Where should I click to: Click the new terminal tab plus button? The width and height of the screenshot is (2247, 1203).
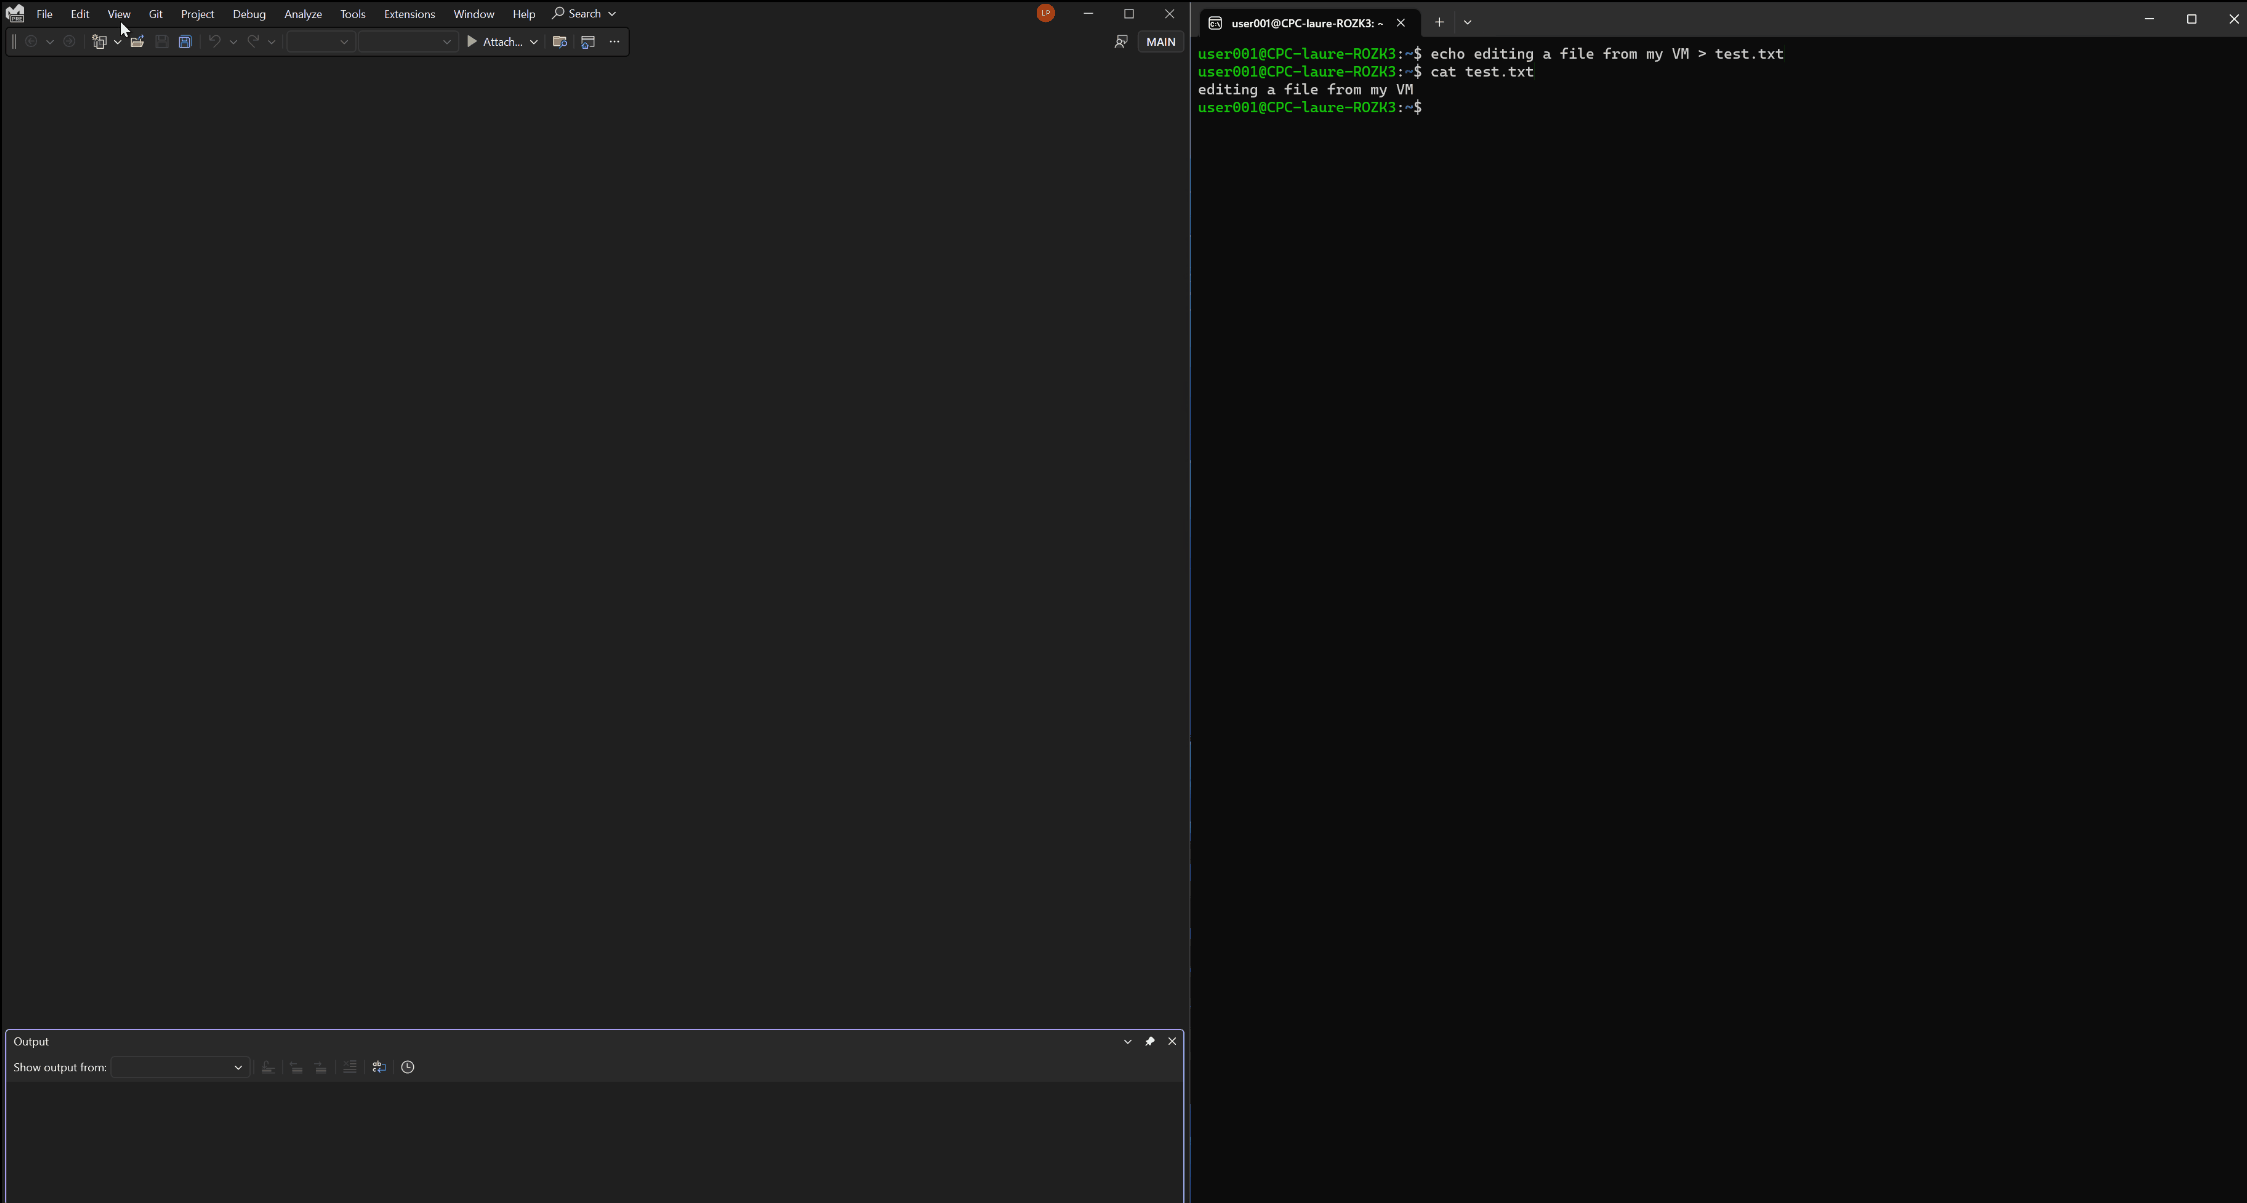click(1439, 22)
